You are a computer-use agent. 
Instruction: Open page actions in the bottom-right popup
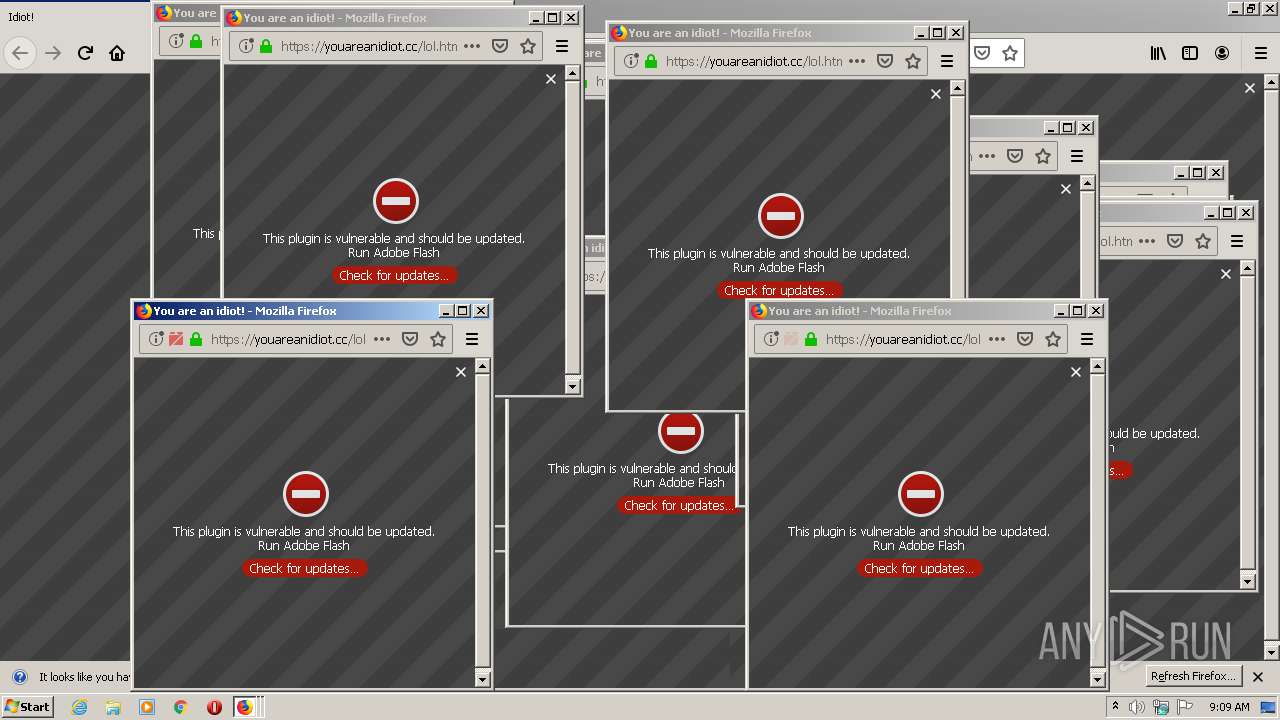click(997, 339)
